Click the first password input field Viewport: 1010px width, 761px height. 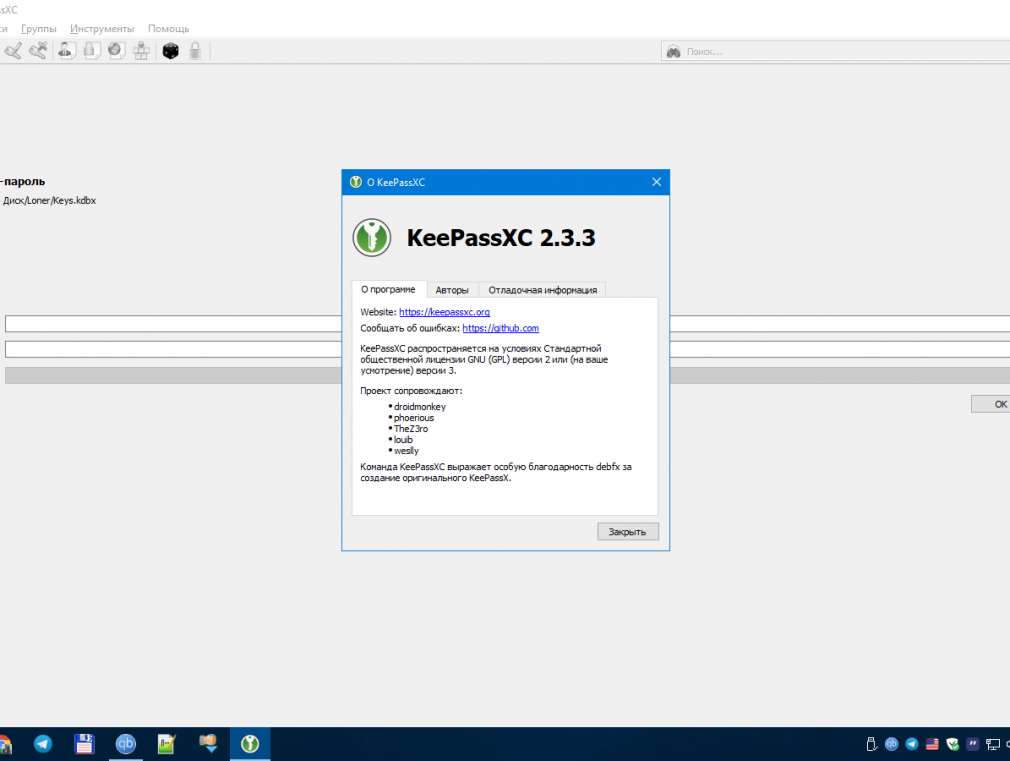pos(173,323)
